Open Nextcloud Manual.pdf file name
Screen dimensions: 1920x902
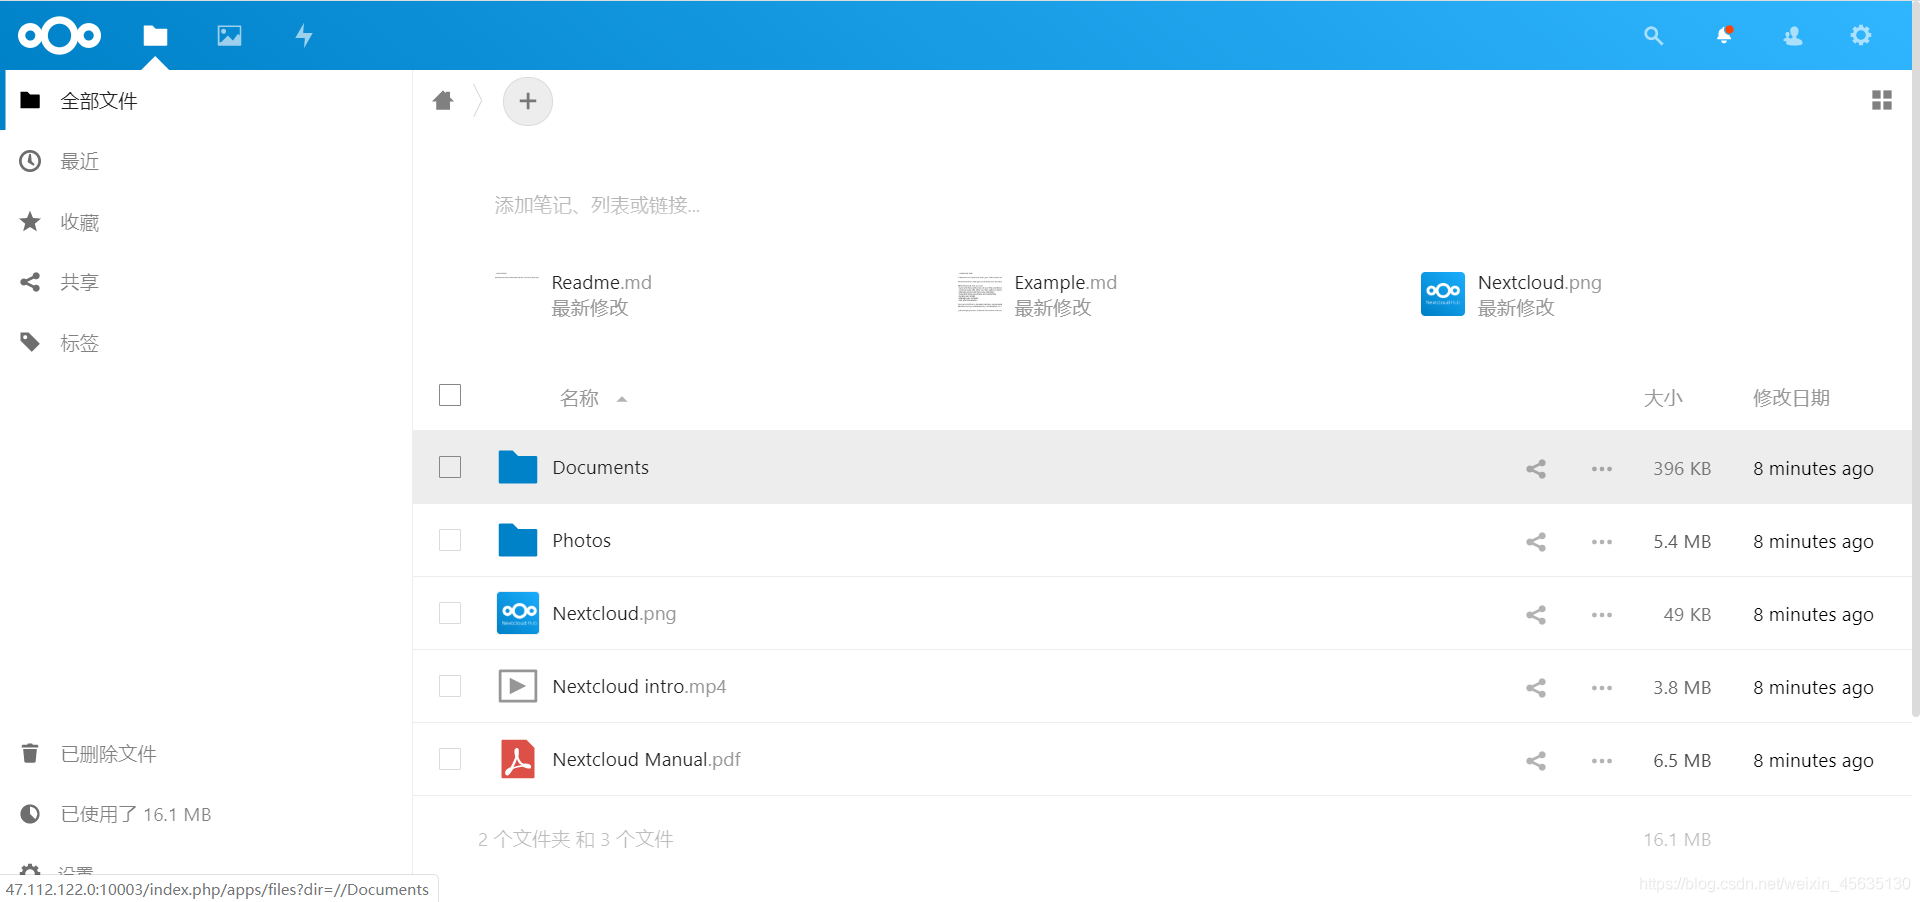coord(646,760)
